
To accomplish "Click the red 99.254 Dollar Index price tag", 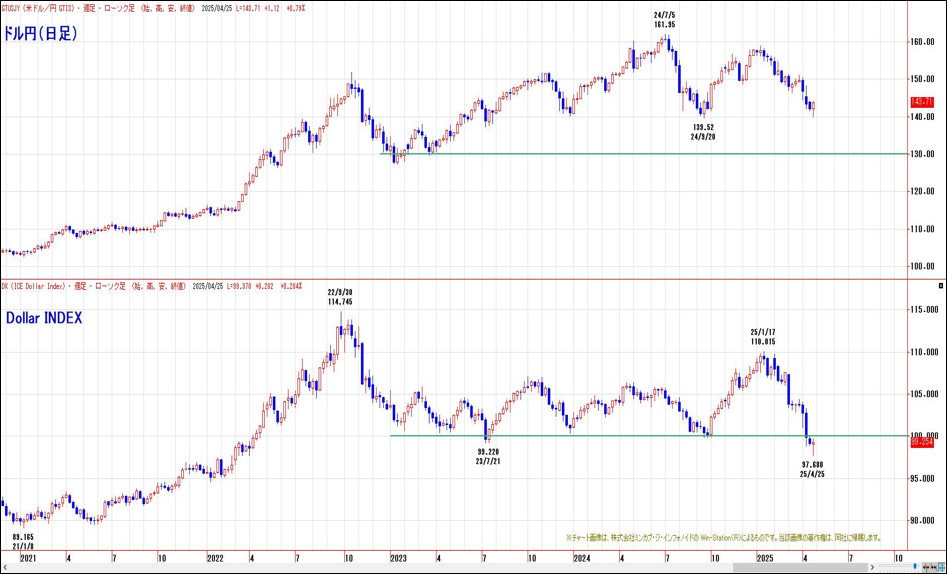I will pos(922,441).
